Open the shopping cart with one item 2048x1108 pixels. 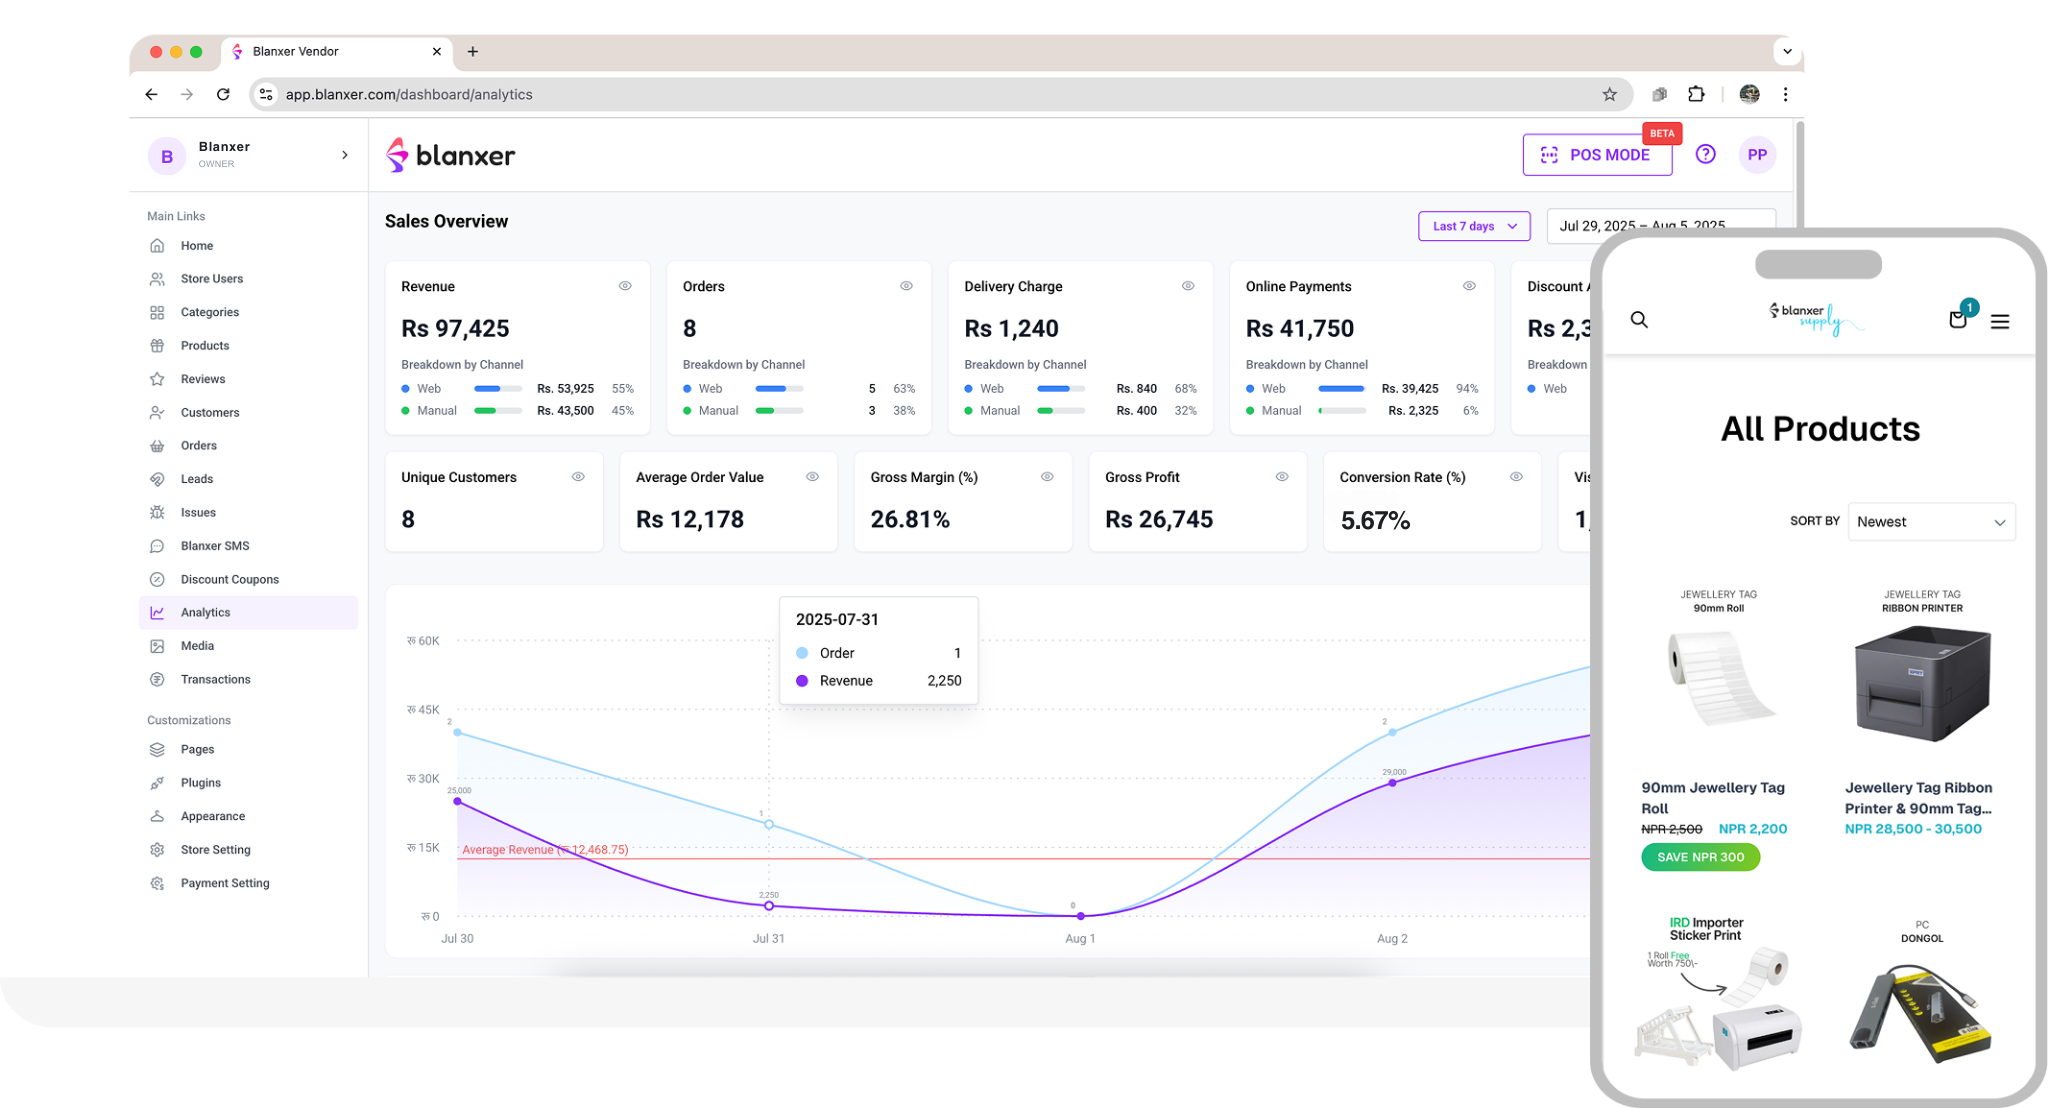(1957, 319)
